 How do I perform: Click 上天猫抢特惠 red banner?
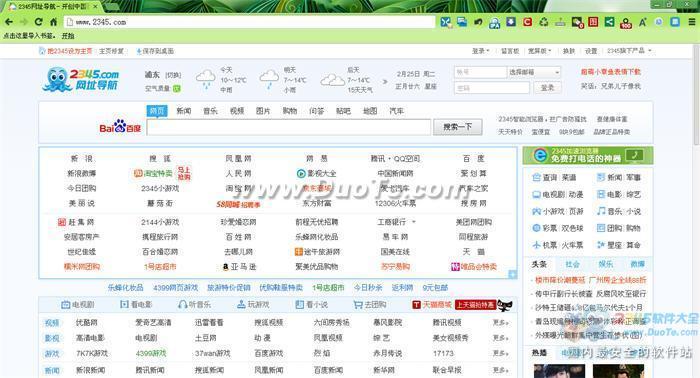click(475, 304)
